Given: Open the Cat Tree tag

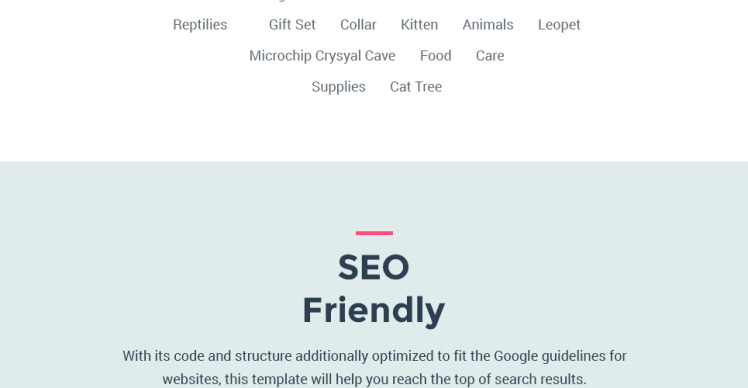Looking at the screenshot, I should (416, 87).
